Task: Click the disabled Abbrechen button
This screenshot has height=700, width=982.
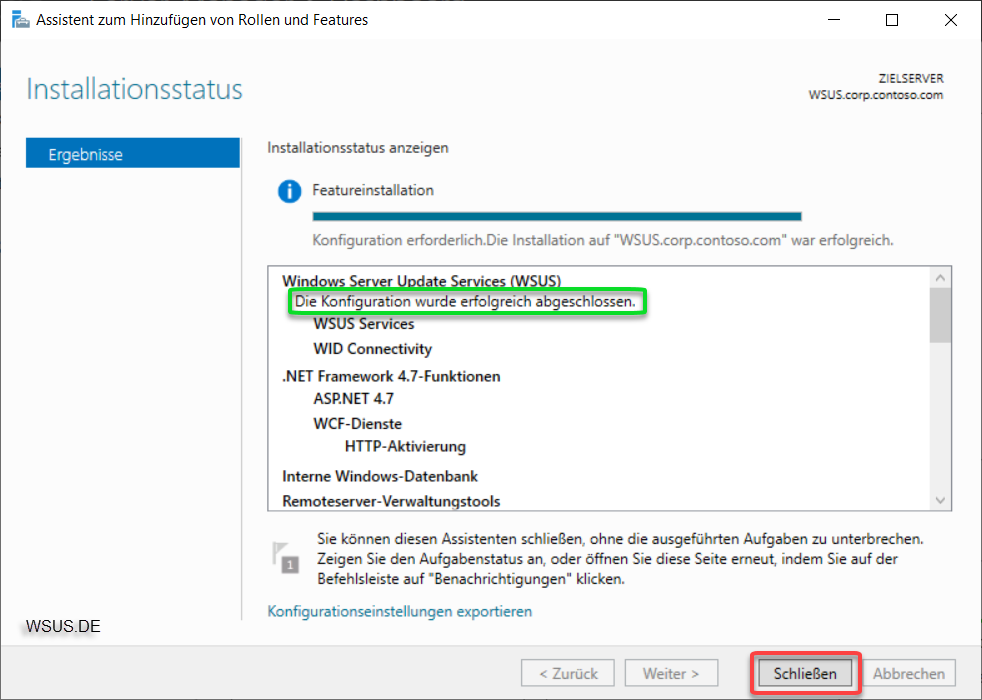Action: pos(909,673)
